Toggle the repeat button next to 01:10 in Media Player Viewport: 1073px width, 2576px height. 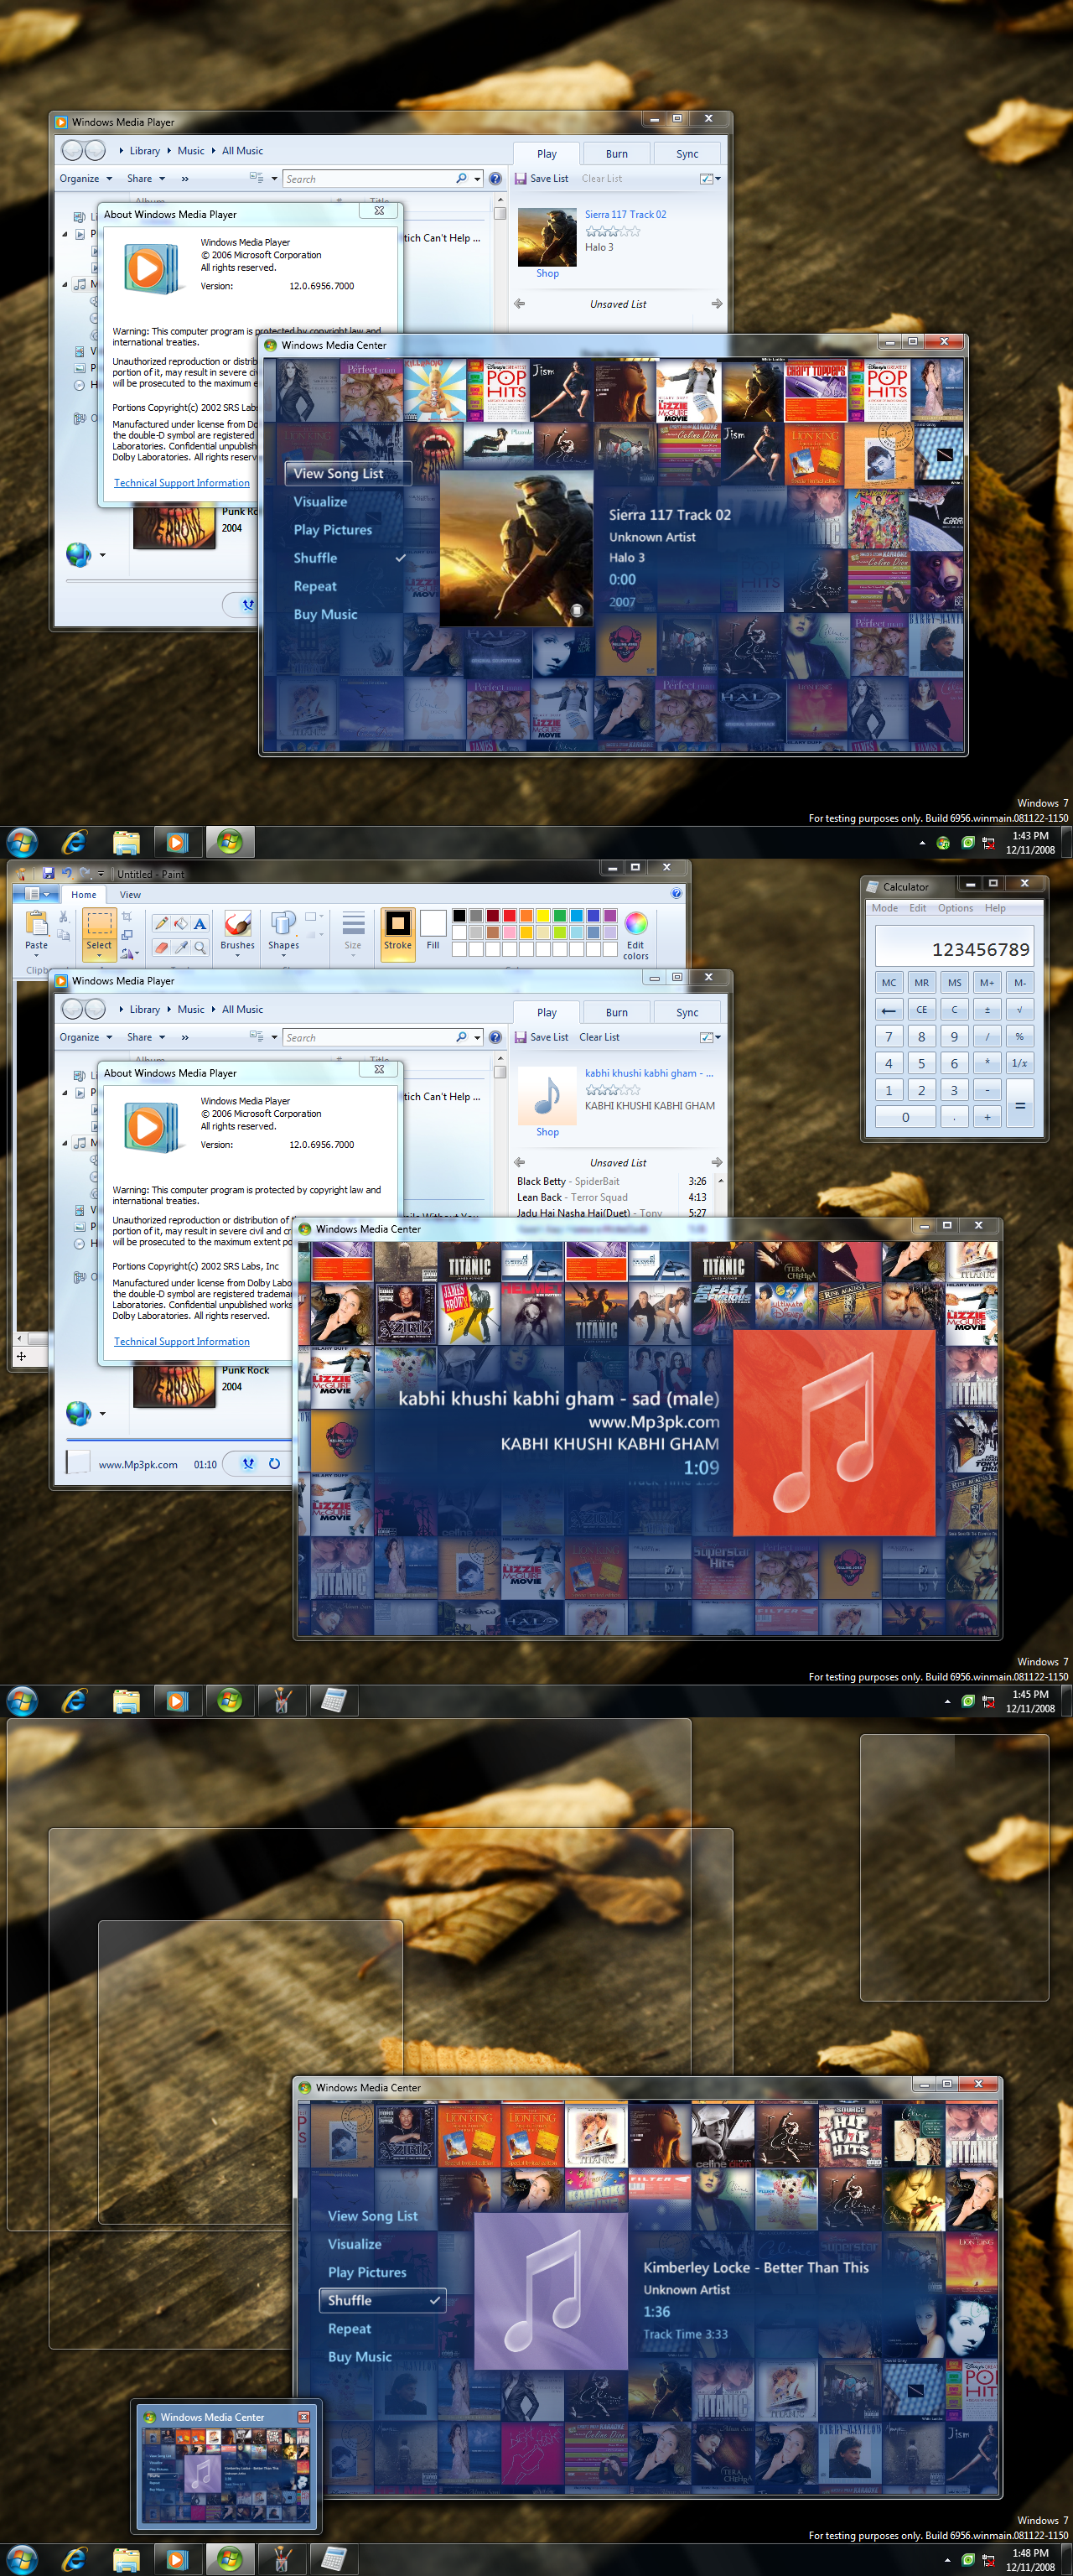pos(274,1464)
